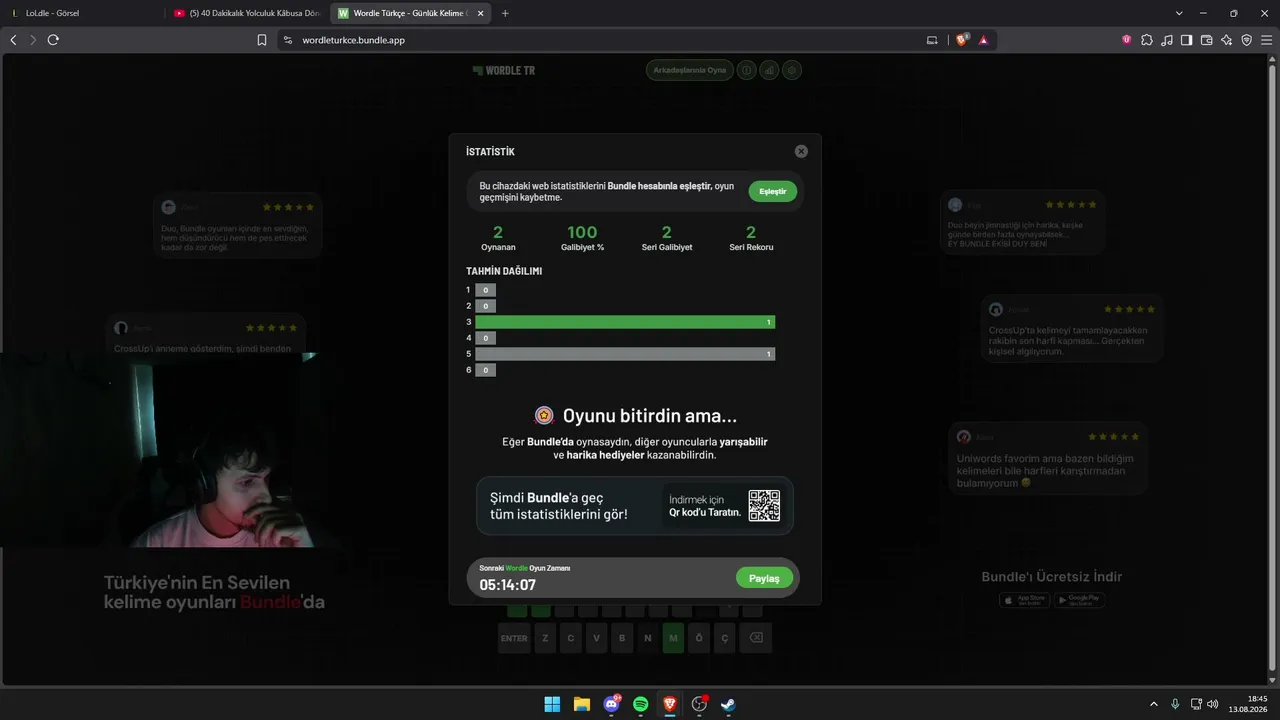Open Brave Rewards triangle icon
1280x720 pixels.
coord(984,40)
